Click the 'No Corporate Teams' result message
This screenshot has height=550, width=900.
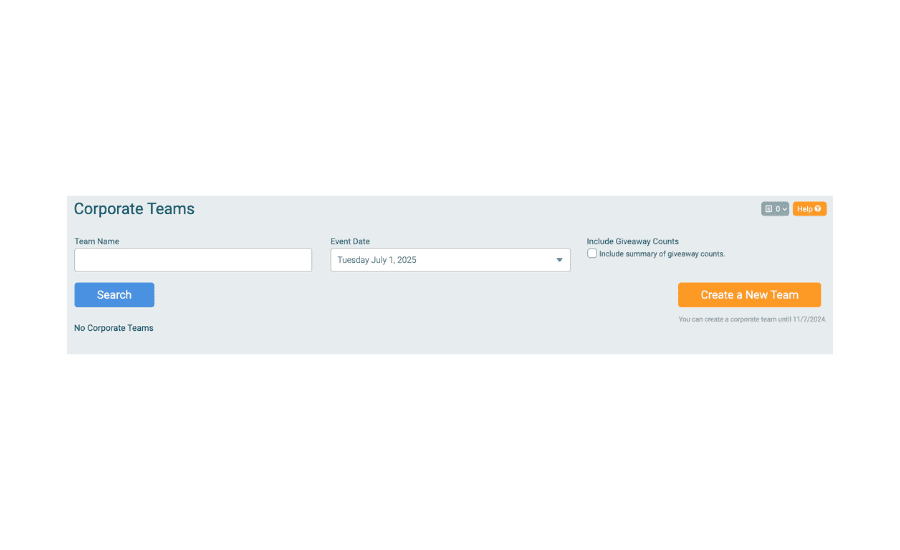tap(114, 328)
